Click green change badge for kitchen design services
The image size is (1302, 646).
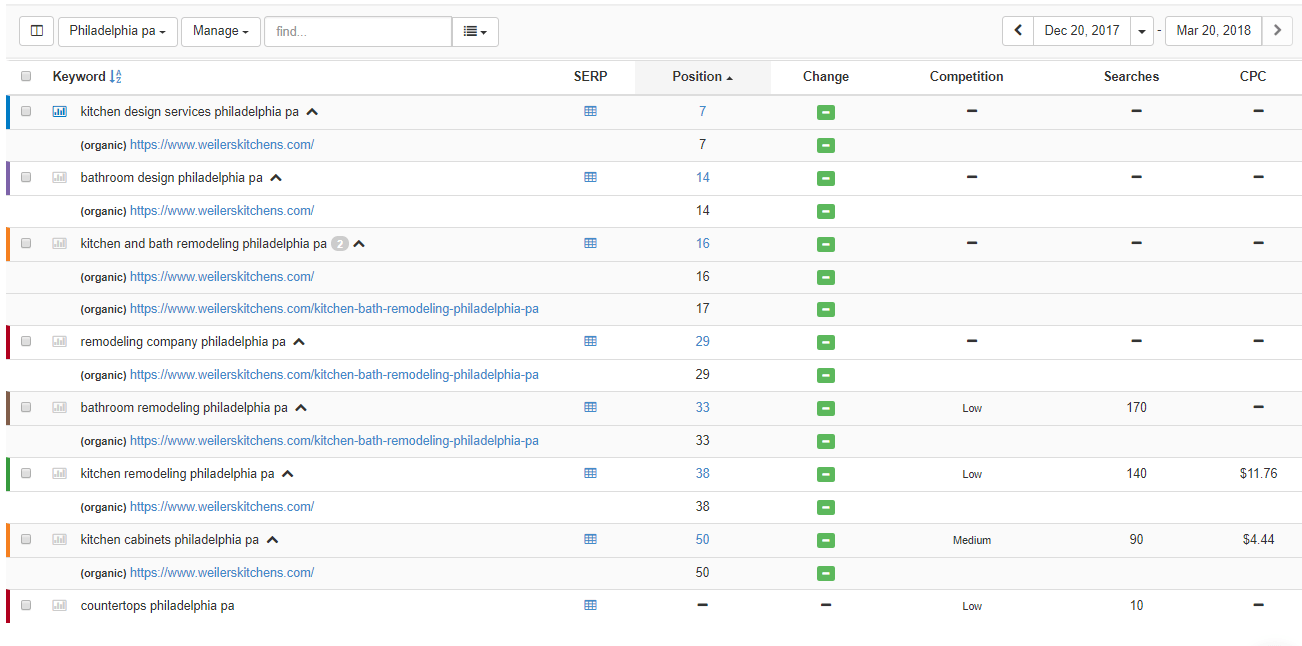tap(826, 113)
